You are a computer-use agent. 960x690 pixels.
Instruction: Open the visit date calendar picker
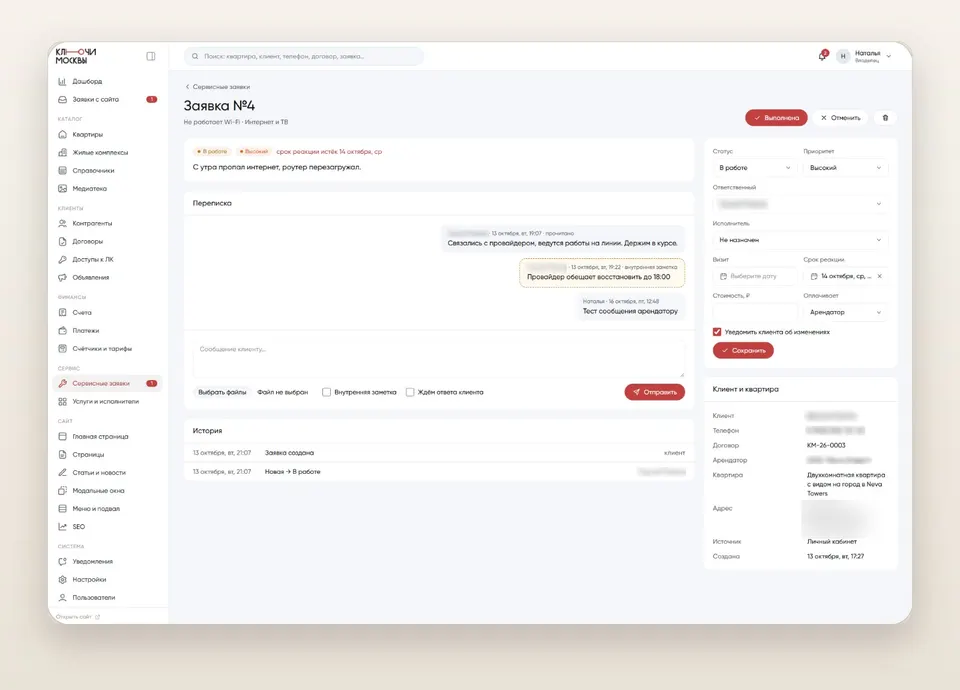(755, 276)
